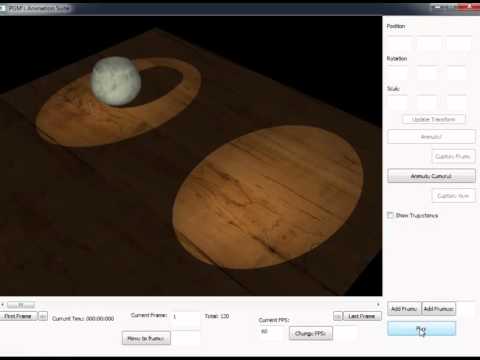Focus the first Position value field

pyautogui.click(x=399, y=43)
